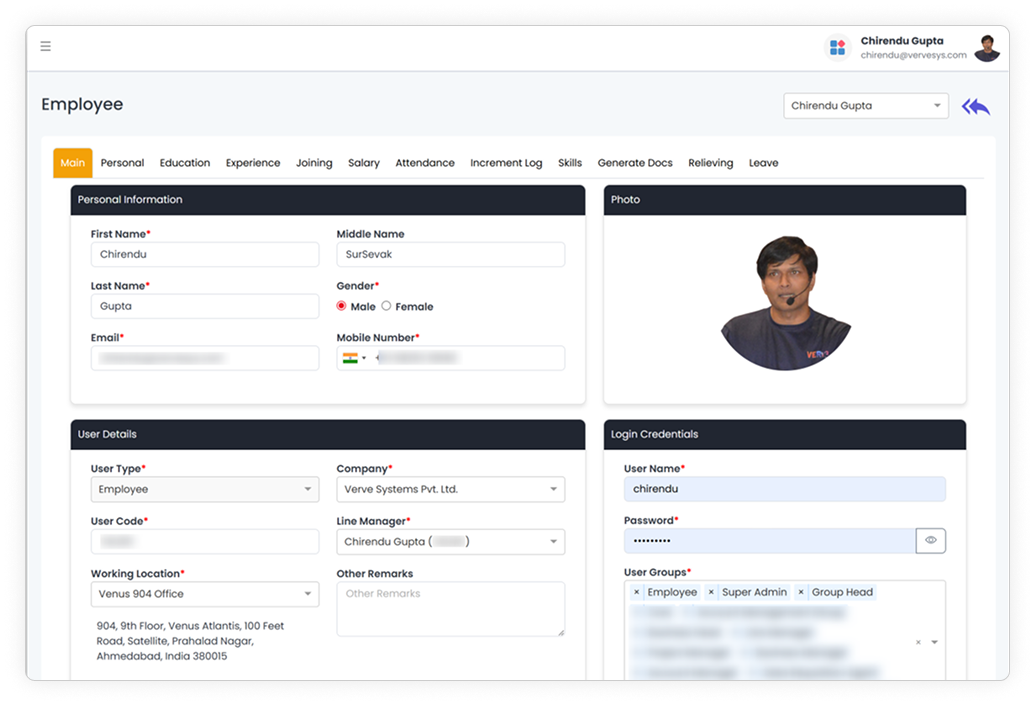Switch to the Salary tab

(364, 163)
